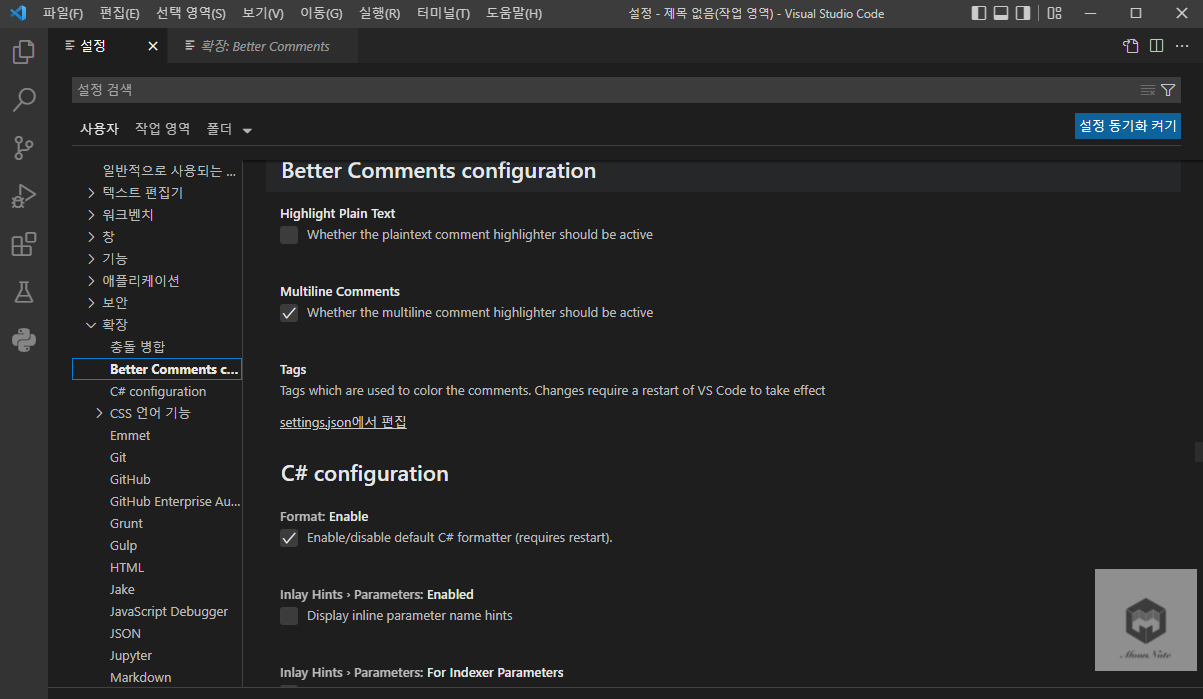1203x699 pixels.
Task: Expand the 텍스트 편집기 section
Action: coord(91,193)
